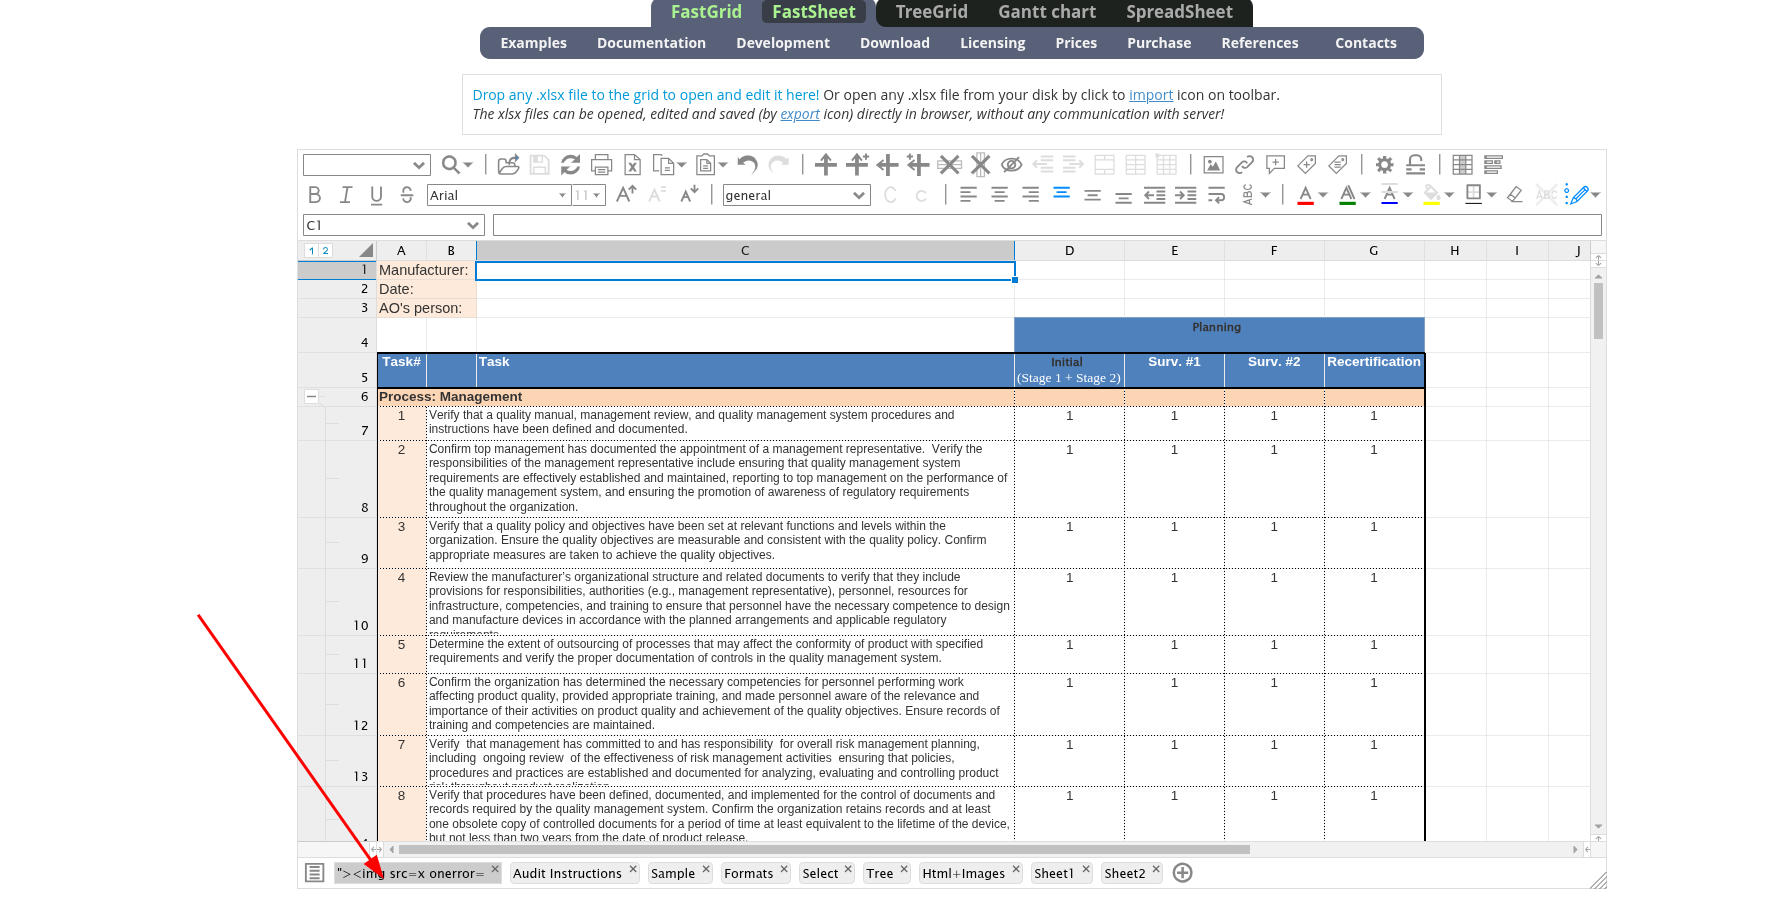Screen dimensions: 1791x915
Task: Click the export hyperlink in the notice
Action: pyautogui.click(x=799, y=114)
